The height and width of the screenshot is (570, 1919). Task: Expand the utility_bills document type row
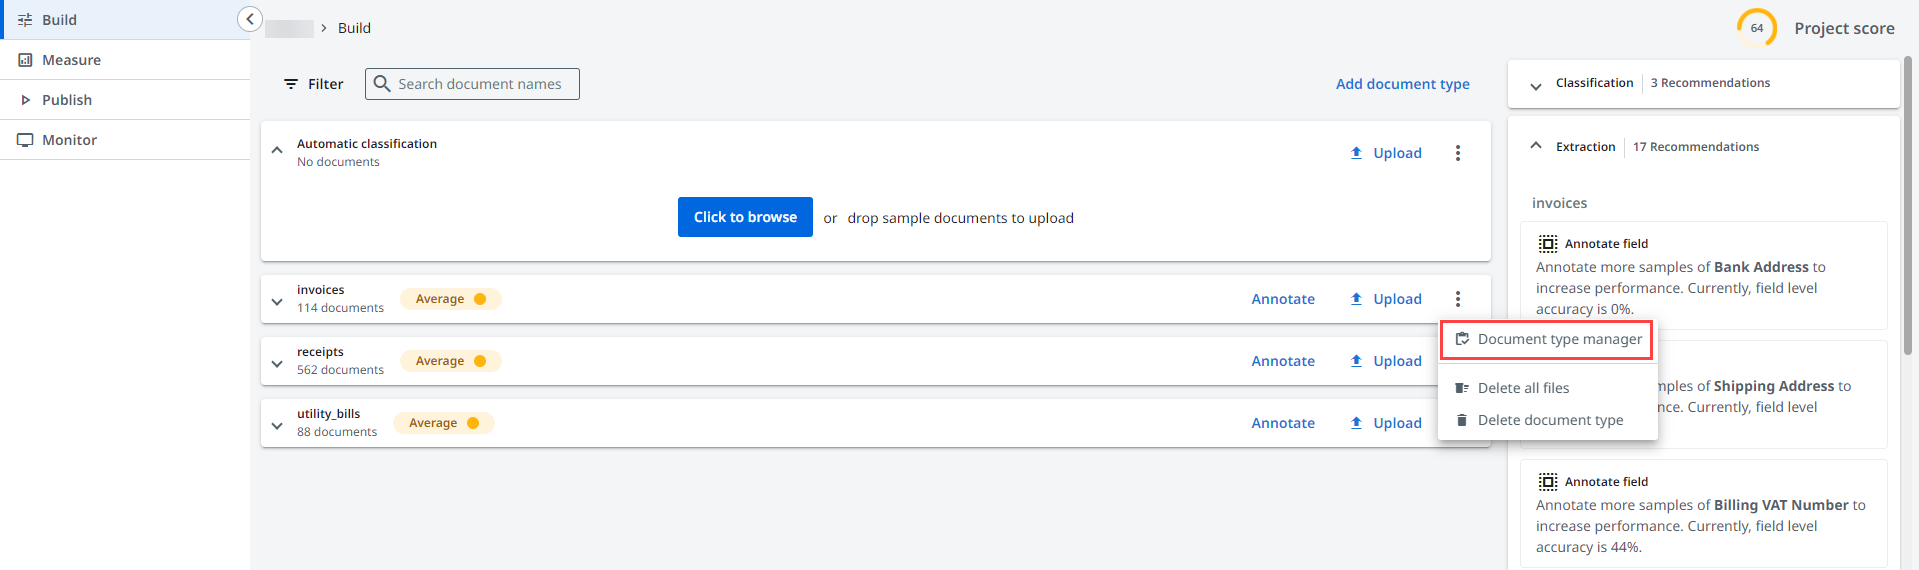click(x=277, y=425)
